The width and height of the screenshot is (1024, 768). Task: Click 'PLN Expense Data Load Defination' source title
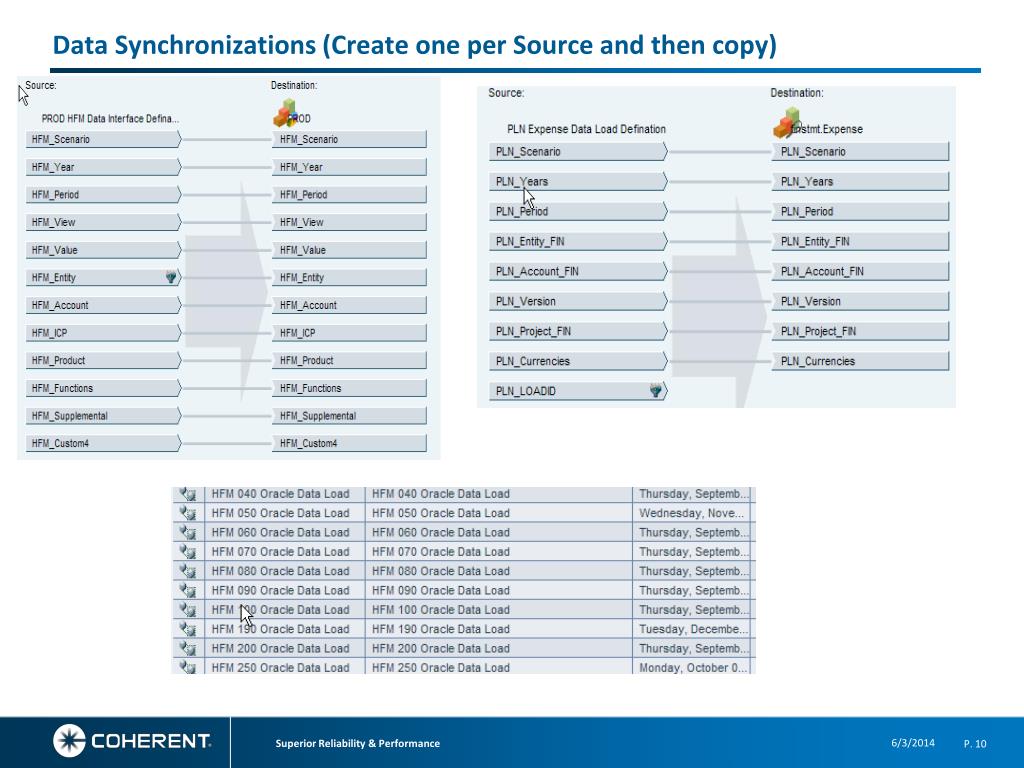click(586, 129)
